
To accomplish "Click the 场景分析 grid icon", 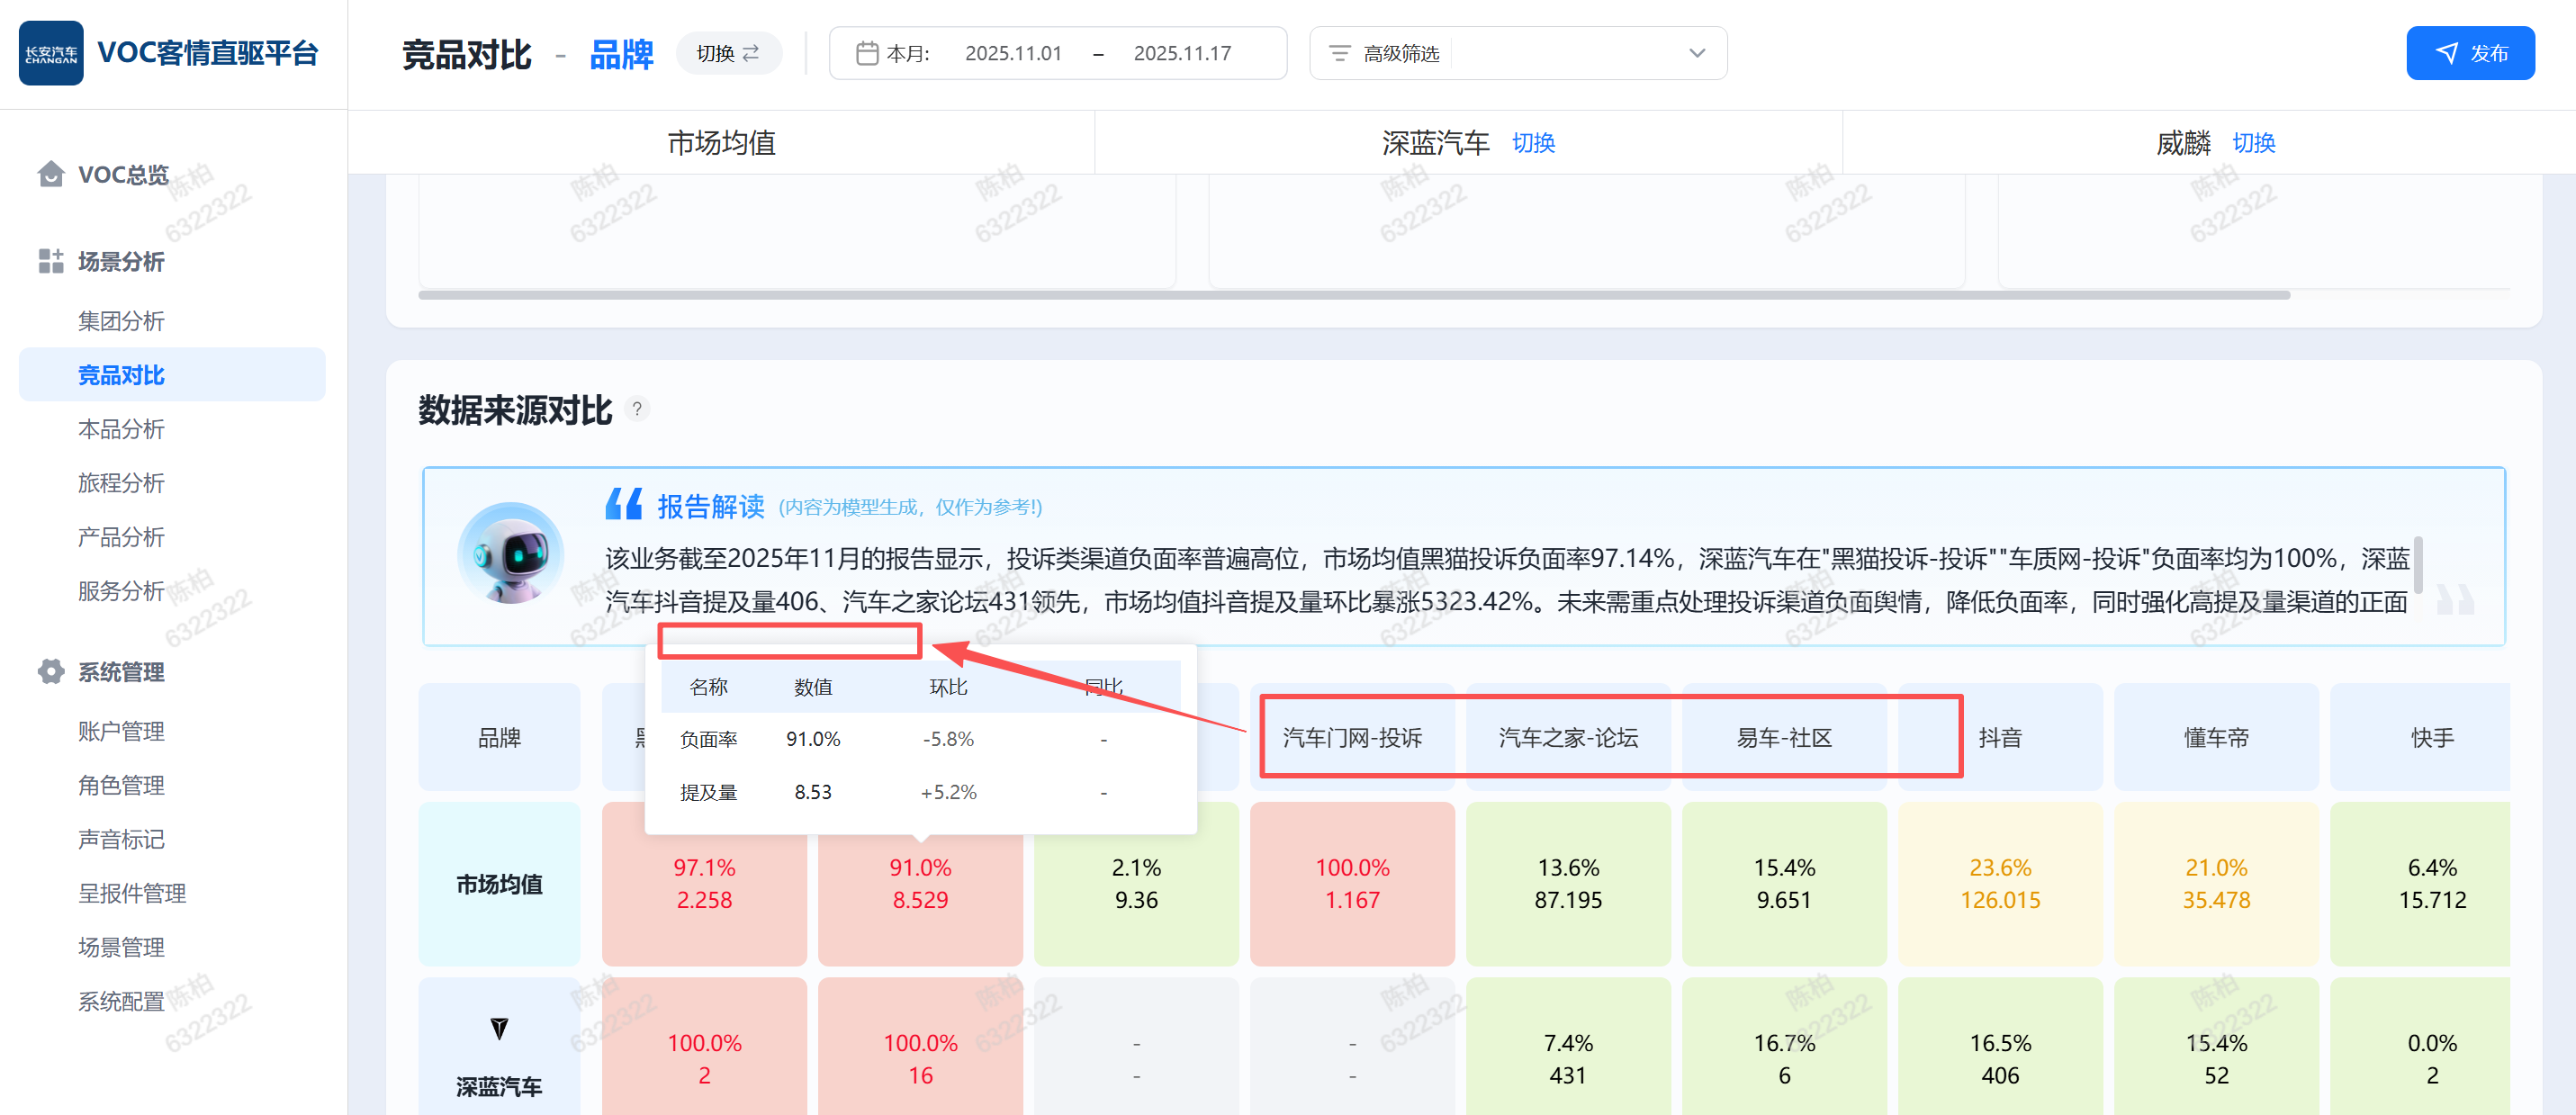I will coord(50,262).
